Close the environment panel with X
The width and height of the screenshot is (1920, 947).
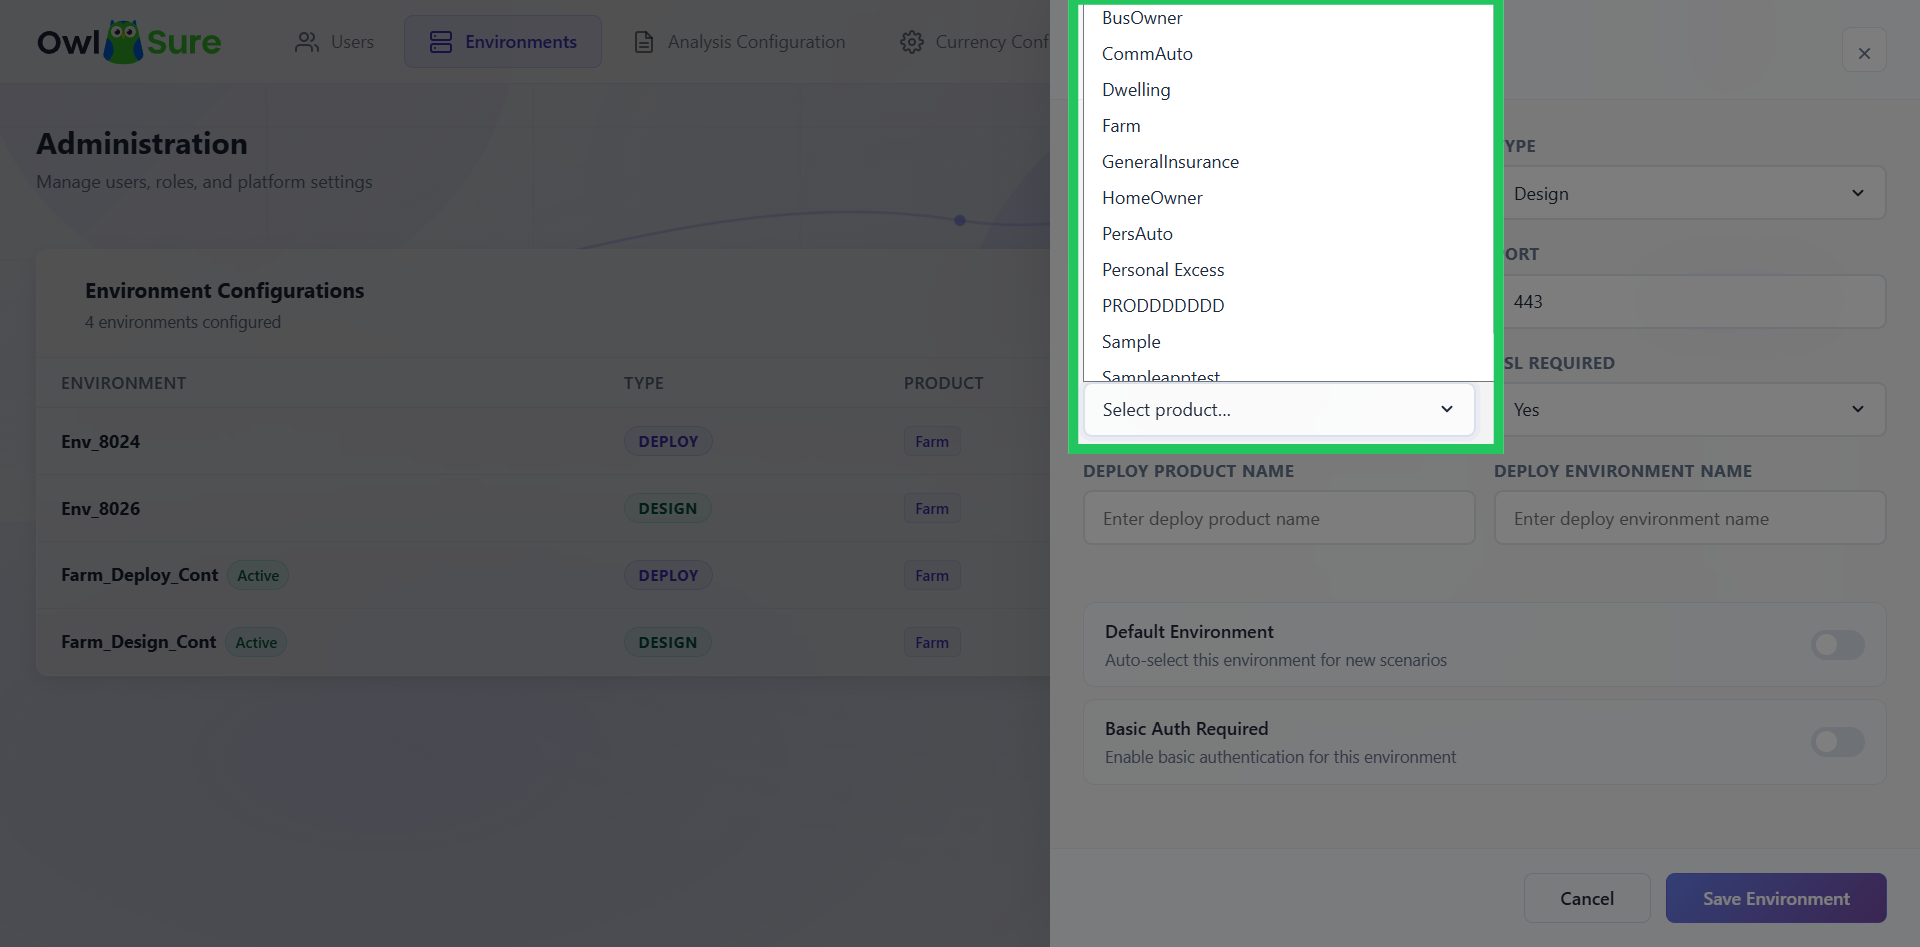pos(1864,53)
